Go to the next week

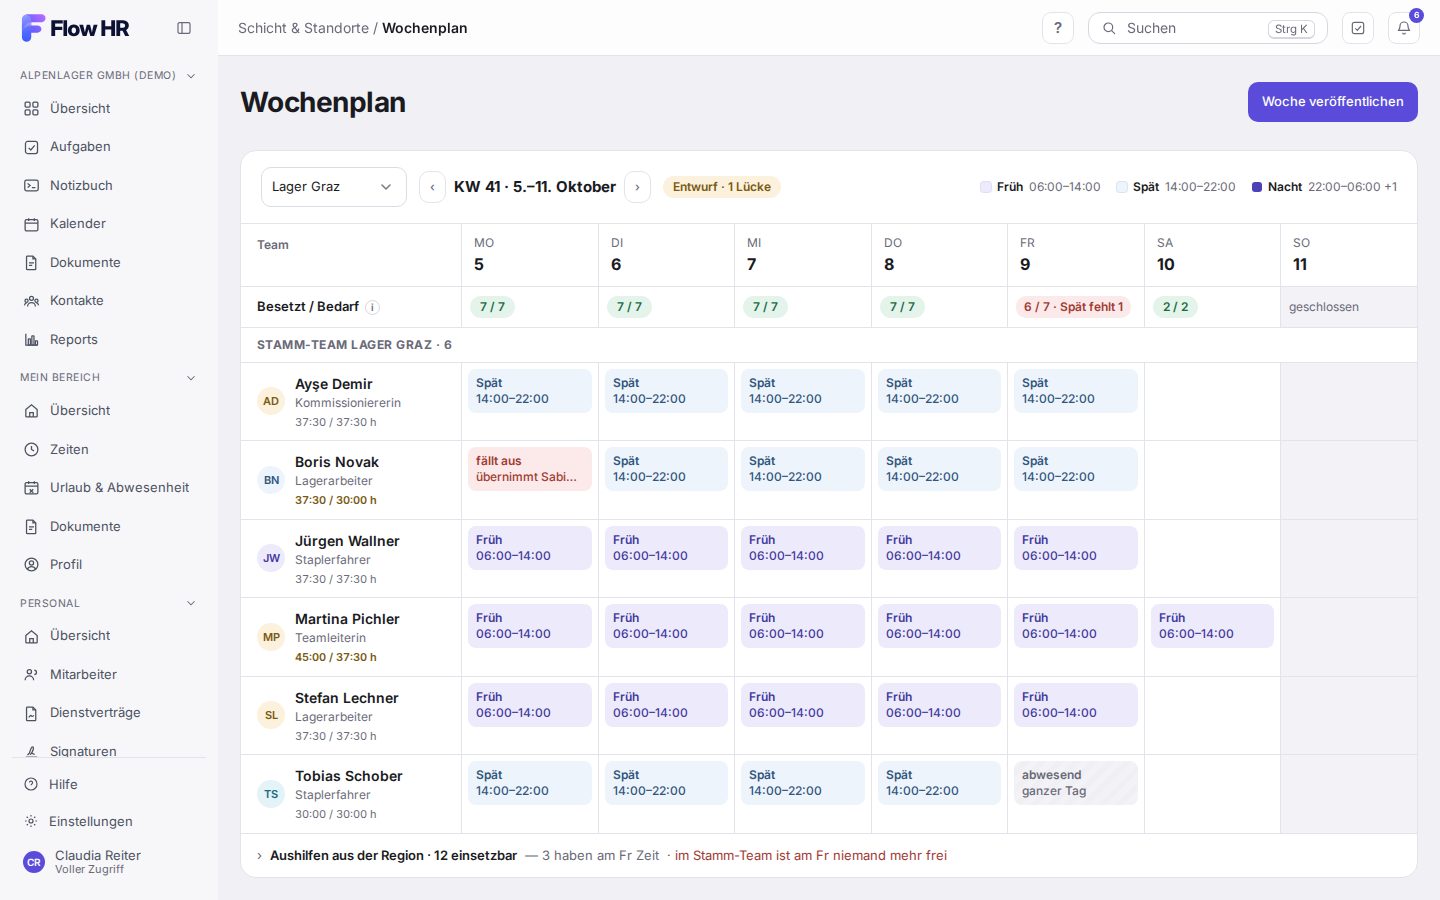coord(637,187)
